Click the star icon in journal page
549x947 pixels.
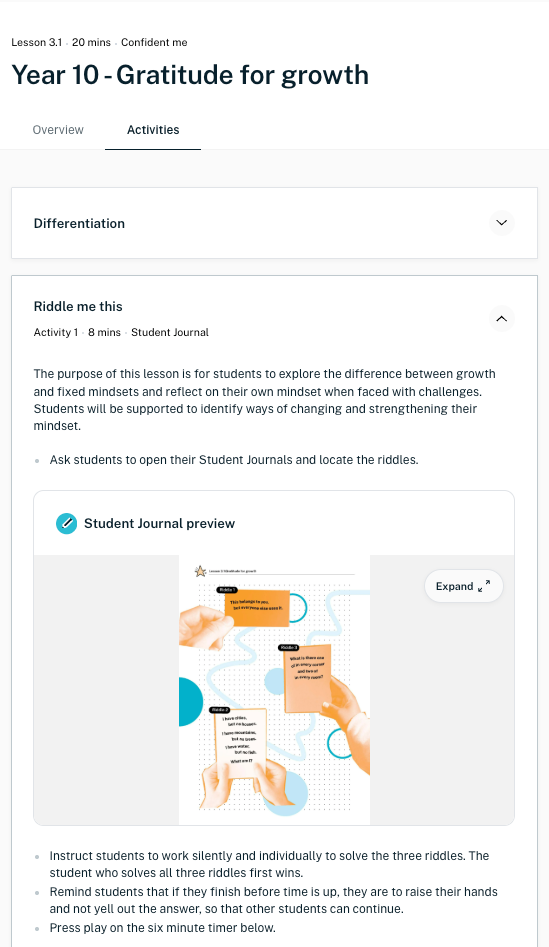201,571
